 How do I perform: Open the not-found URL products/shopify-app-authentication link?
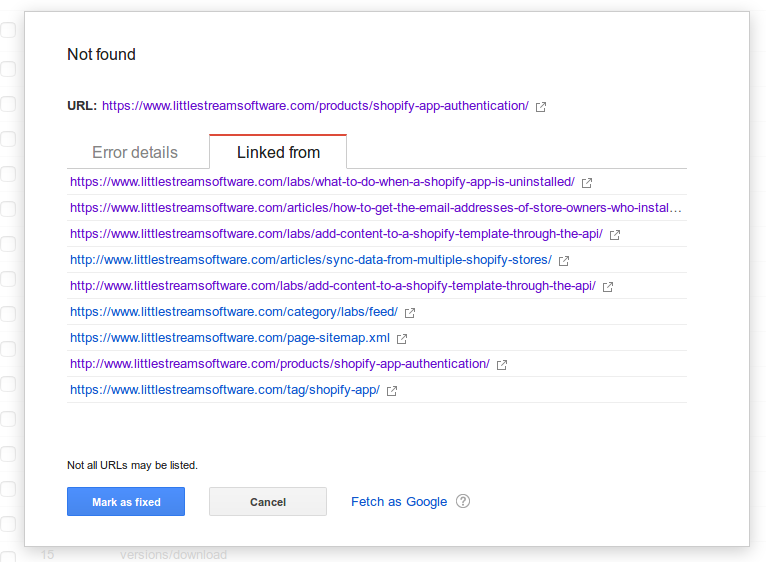315,106
